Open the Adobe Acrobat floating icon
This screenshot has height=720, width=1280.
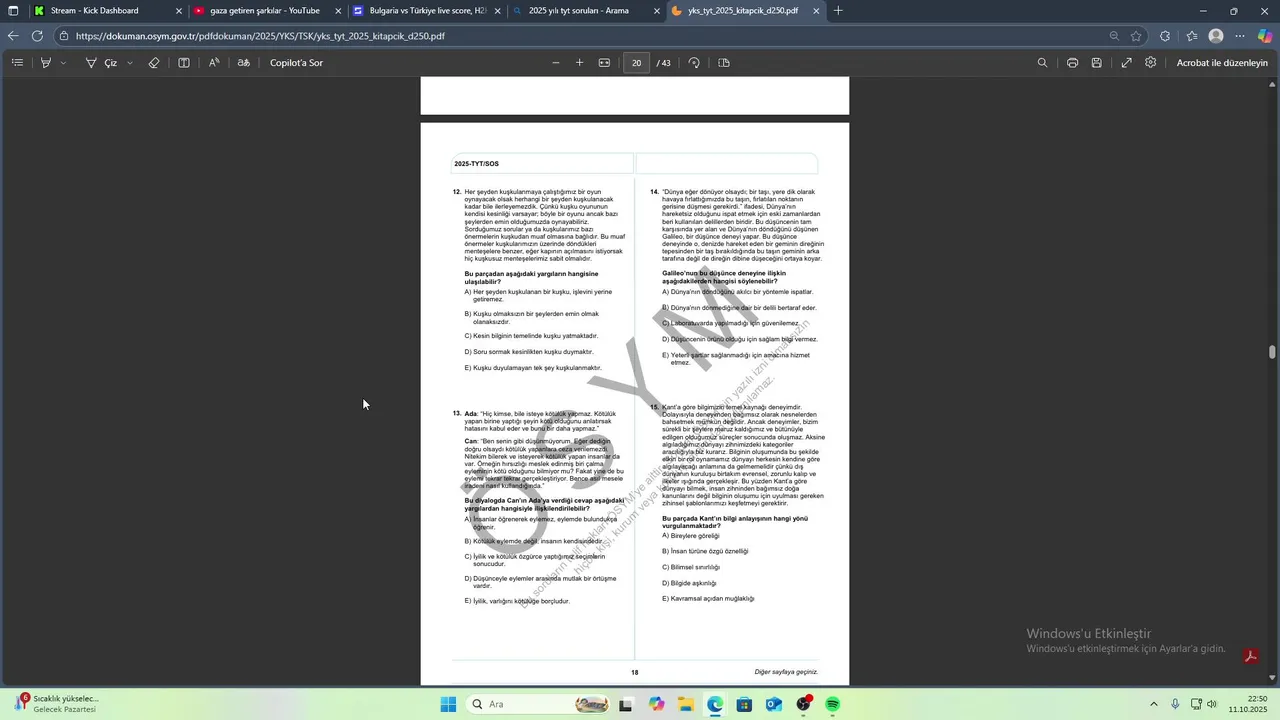point(1249,656)
